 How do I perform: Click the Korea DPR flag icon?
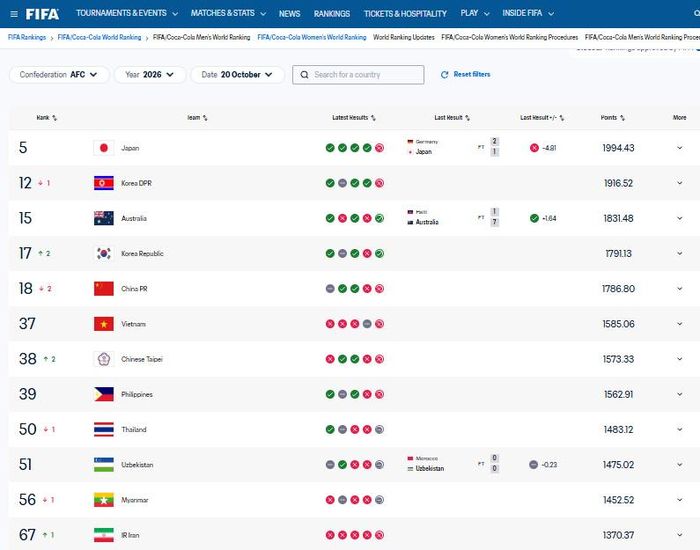tap(104, 183)
